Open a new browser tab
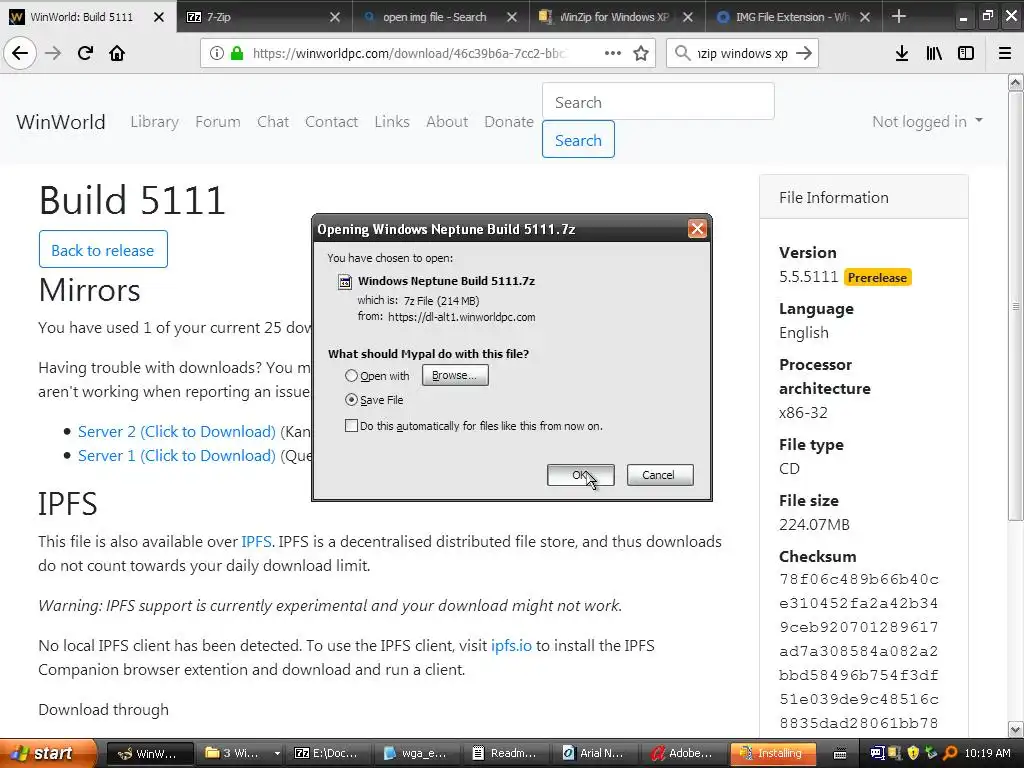1024x768 pixels. pyautogui.click(x=899, y=16)
